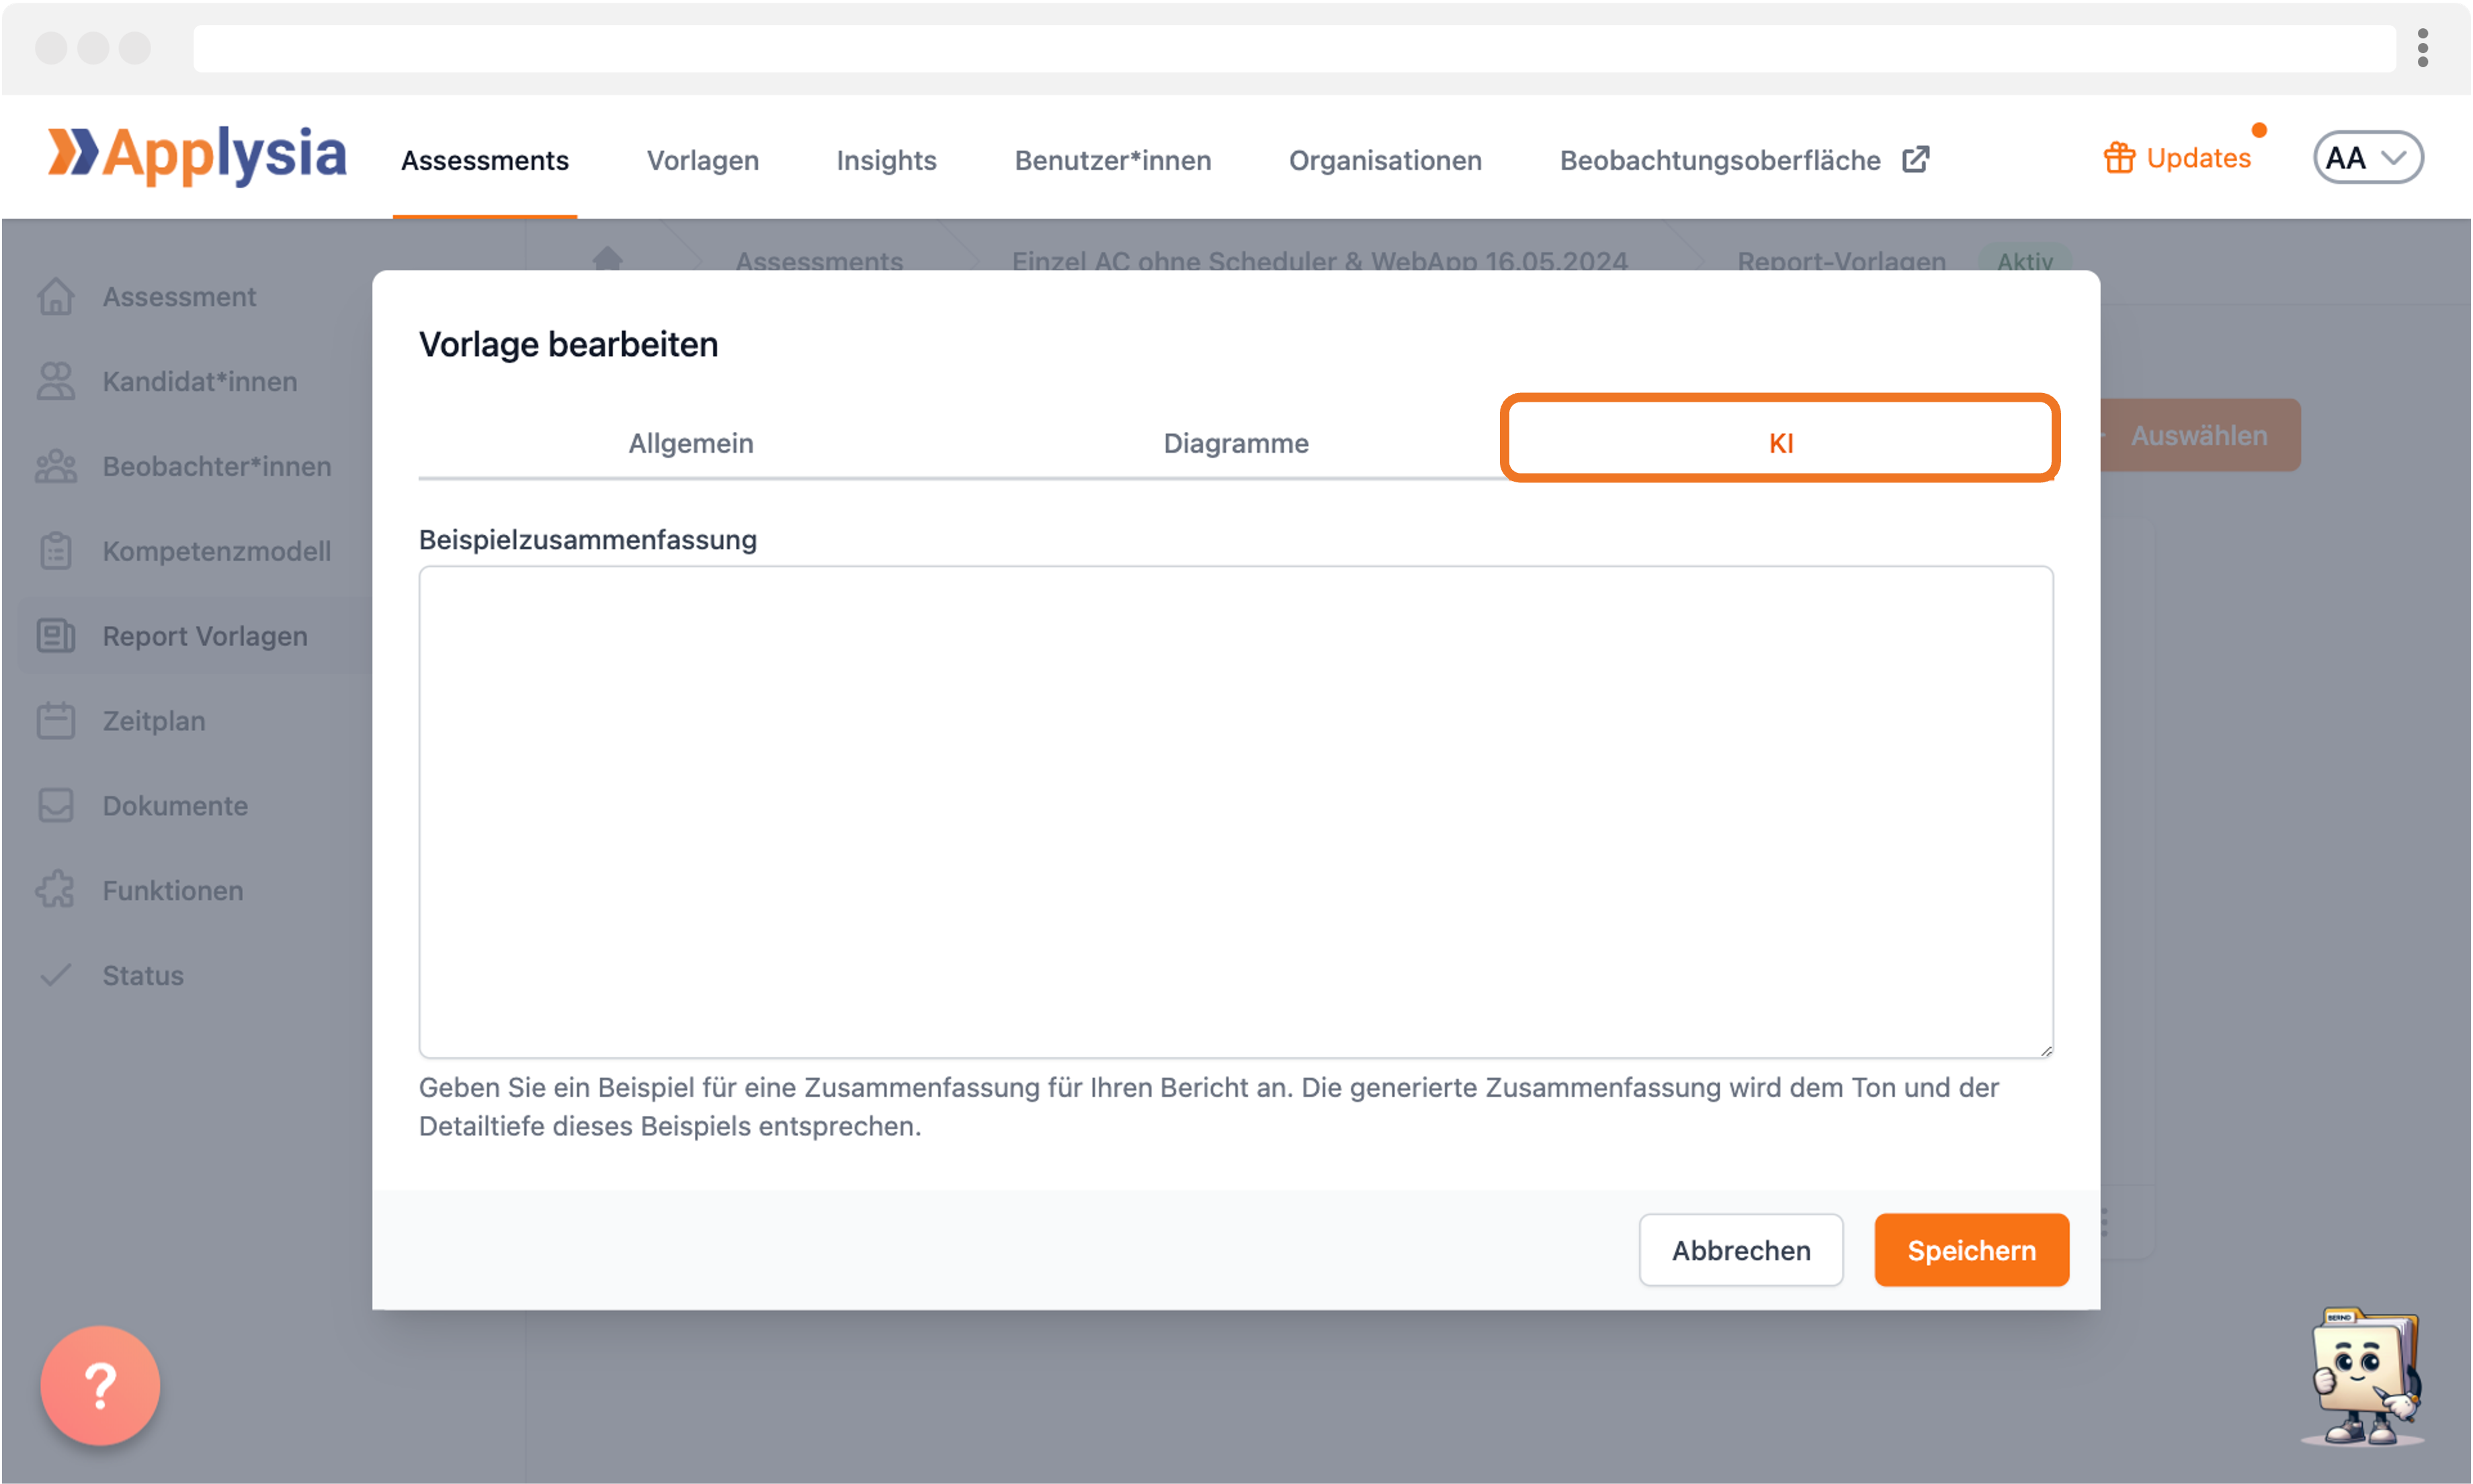The width and height of the screenshot is (2473, 1484).
Task: Open Status in the sidebar
Action: click(143, 976)
